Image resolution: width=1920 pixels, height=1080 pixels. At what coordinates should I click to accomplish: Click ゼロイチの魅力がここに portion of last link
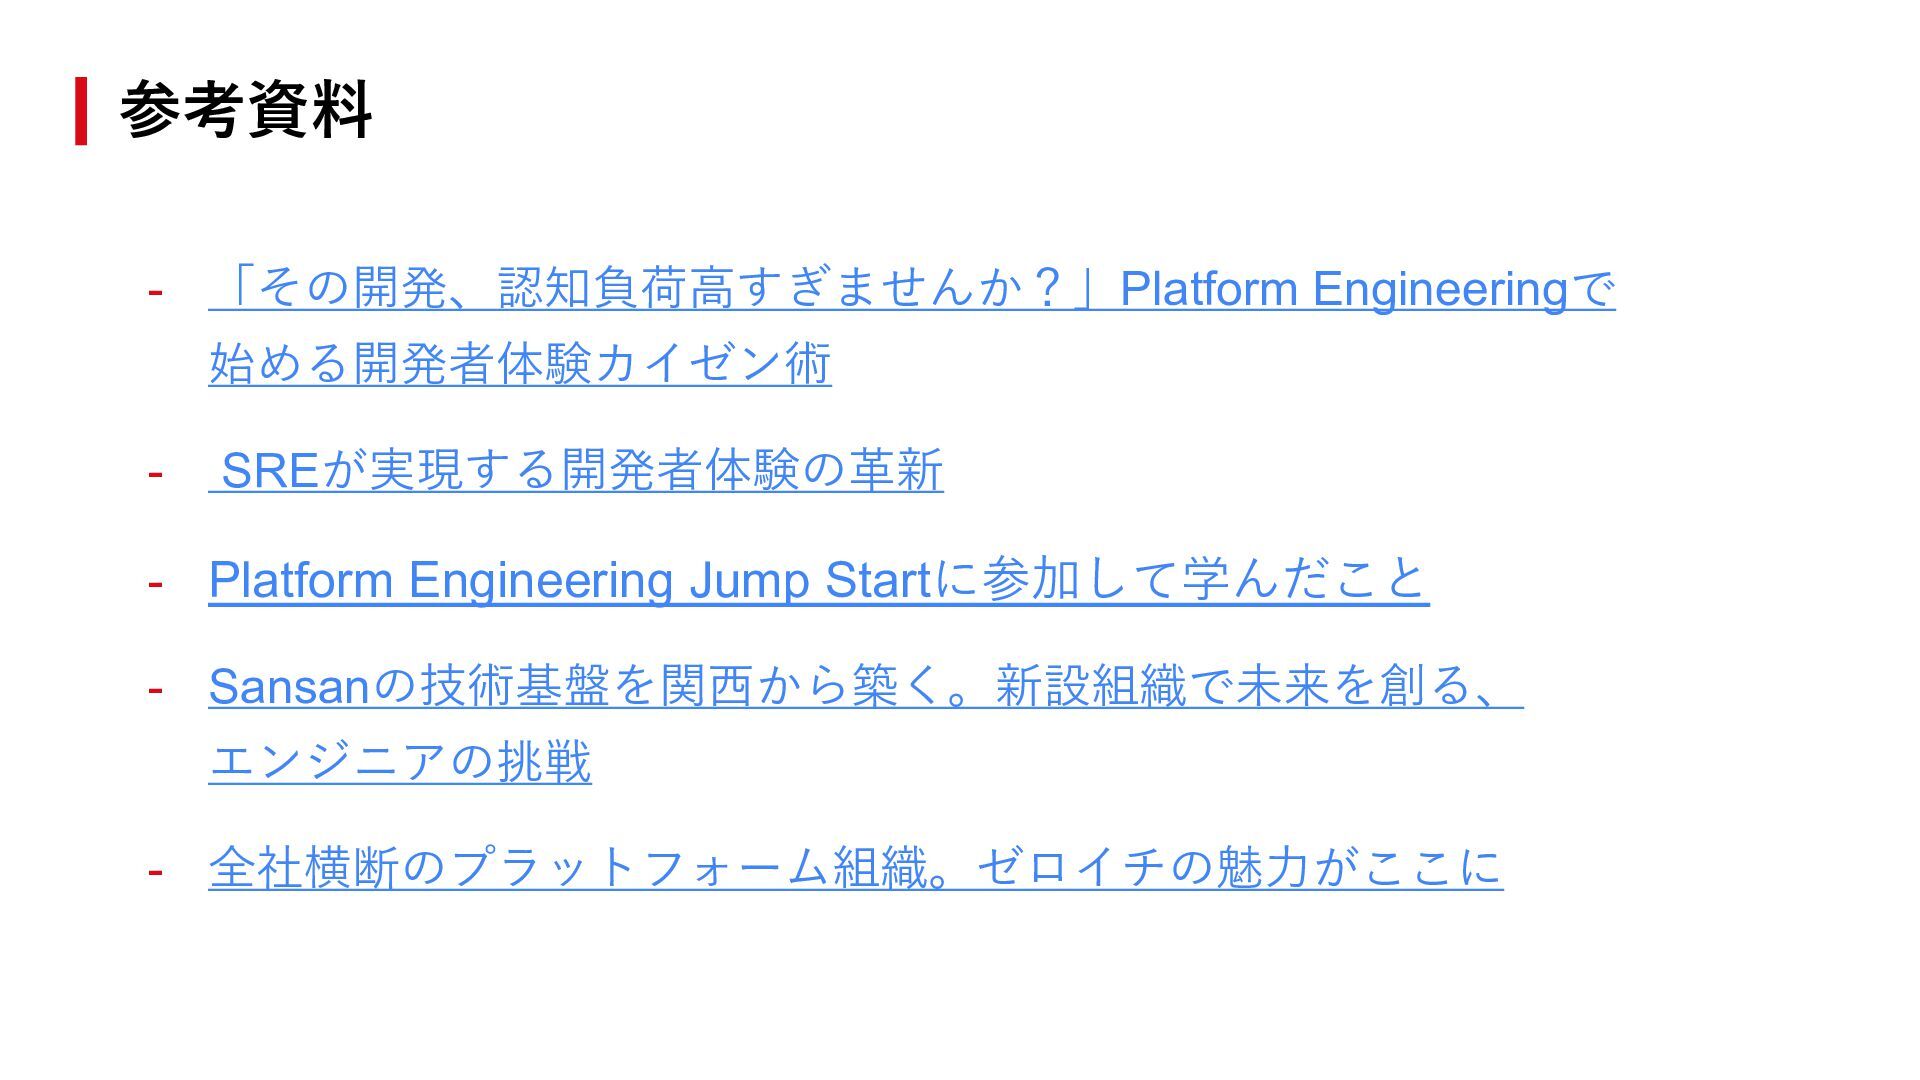[x=1240, y=867]
